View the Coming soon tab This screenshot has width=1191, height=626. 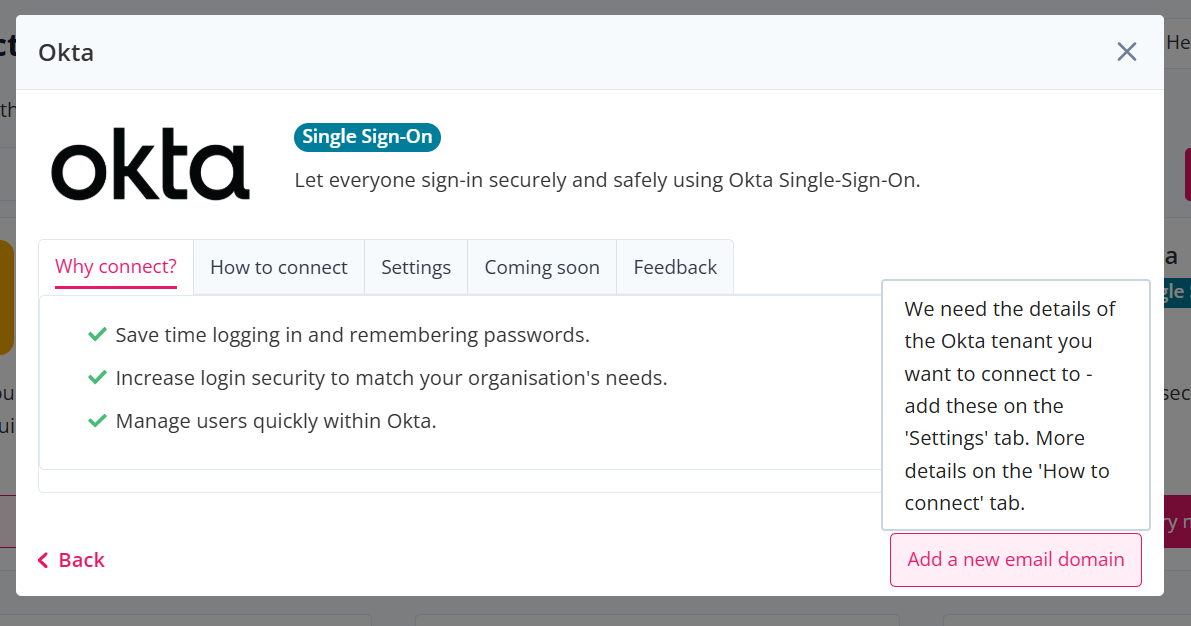pyautogui.click(x=542, y=267)
